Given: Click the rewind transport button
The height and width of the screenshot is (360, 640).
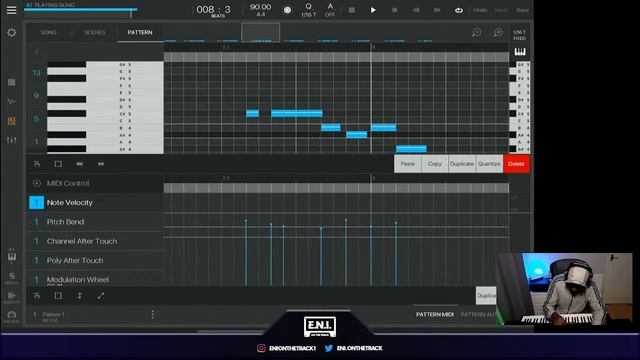Looking at the screenshot, I should point(416,10).
